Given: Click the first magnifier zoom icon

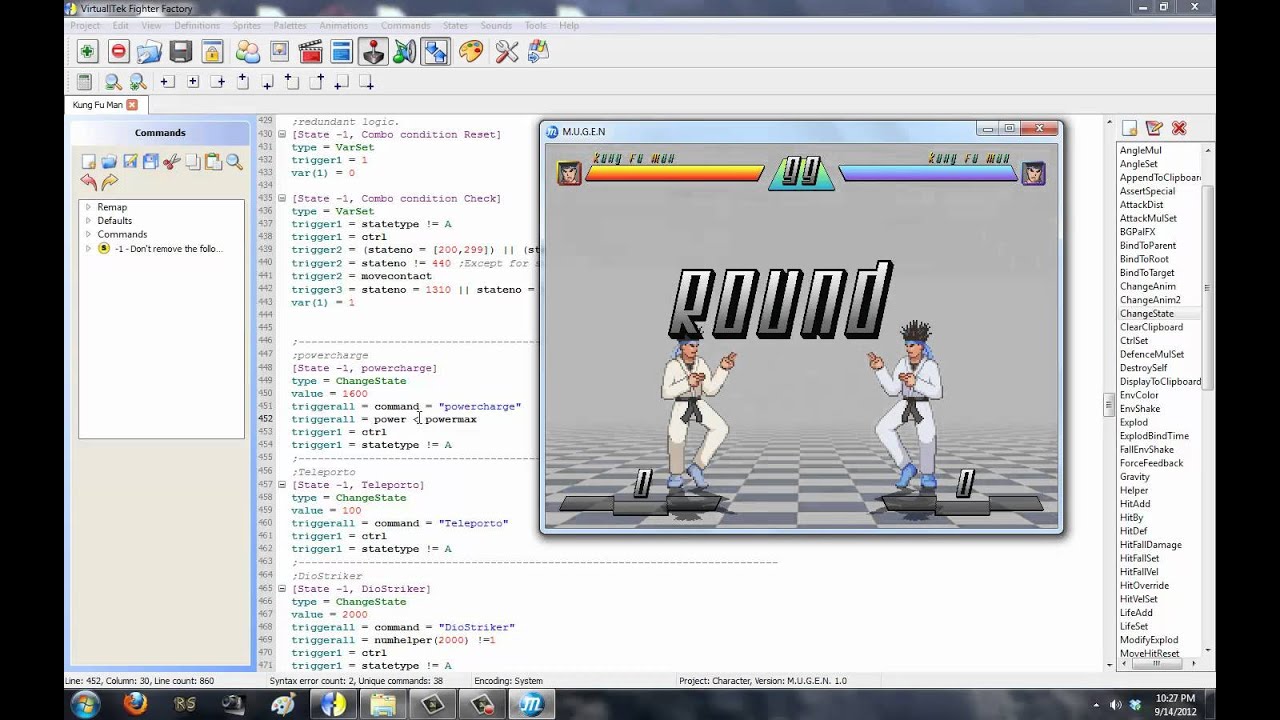Looking at the screenshot, I should pyautogui.click(x=113, y=82).
